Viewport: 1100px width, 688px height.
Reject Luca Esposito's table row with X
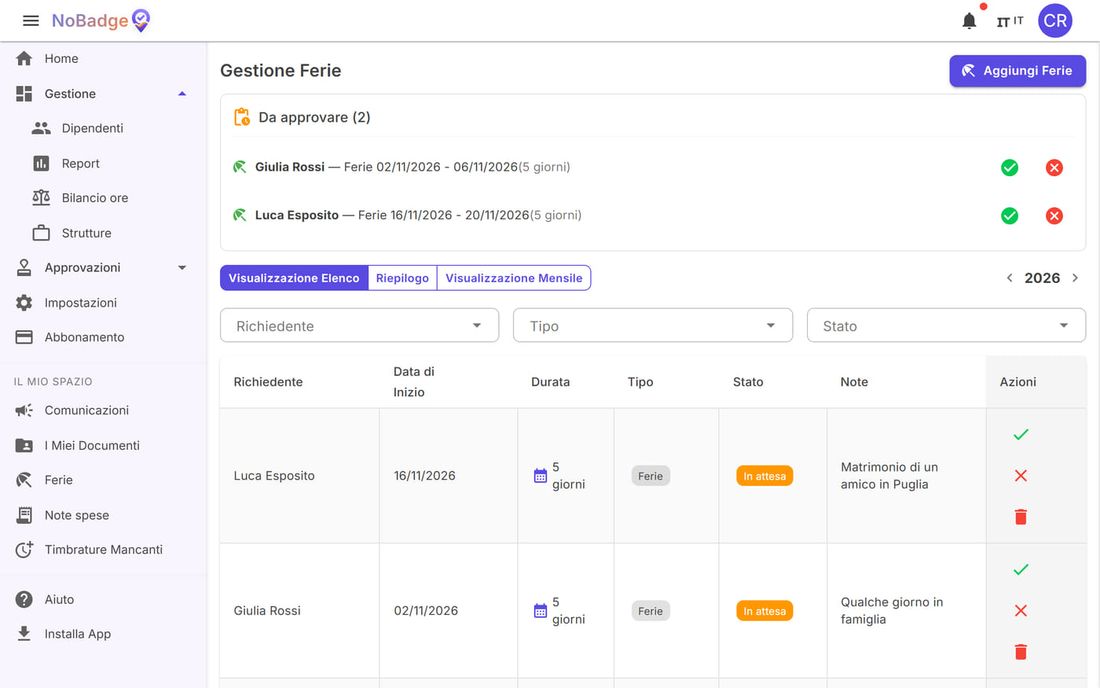1021,475
